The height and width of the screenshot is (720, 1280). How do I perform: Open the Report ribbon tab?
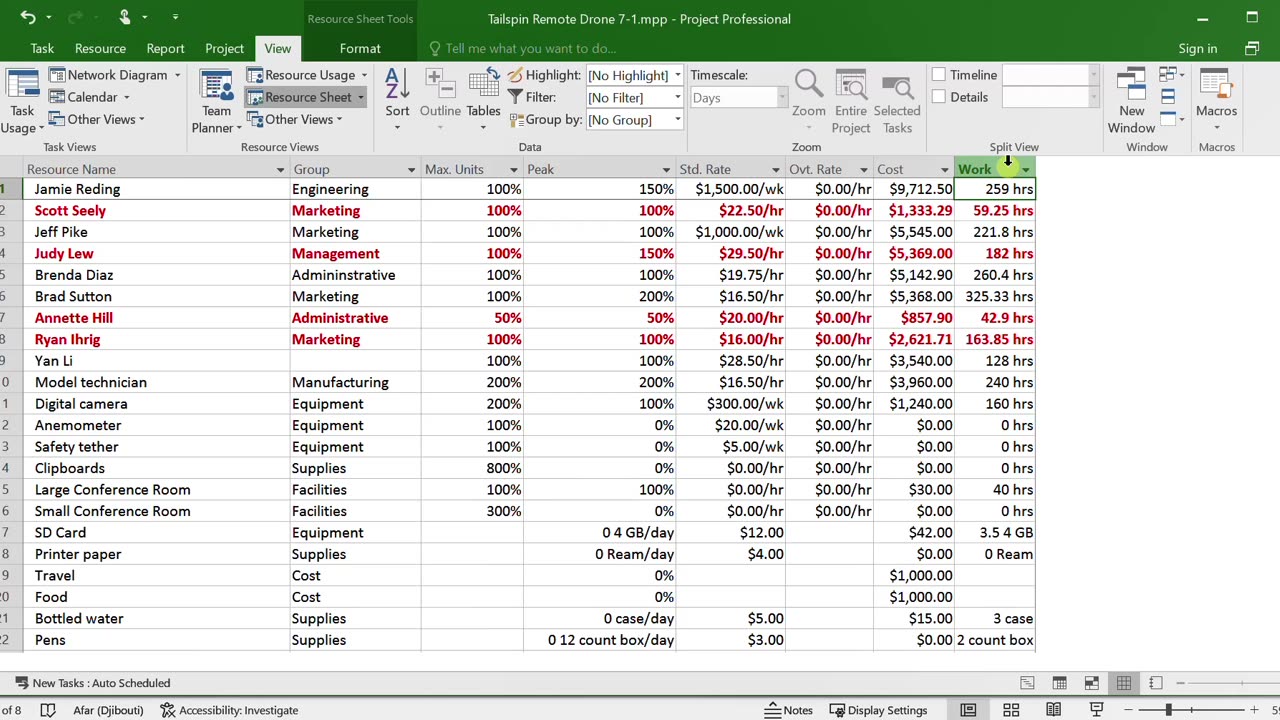pos(165,48)
